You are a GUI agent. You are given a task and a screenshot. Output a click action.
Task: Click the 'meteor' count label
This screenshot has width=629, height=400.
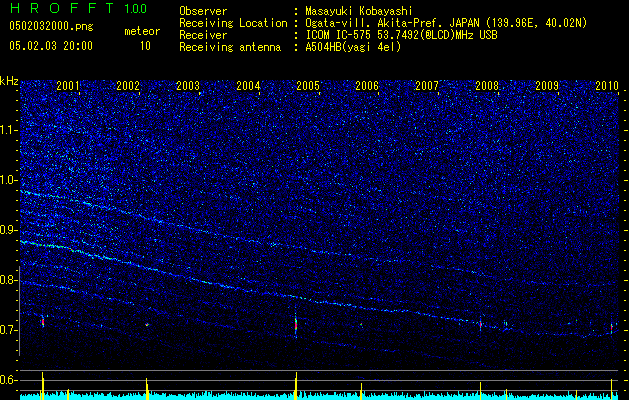coord(142,31)
